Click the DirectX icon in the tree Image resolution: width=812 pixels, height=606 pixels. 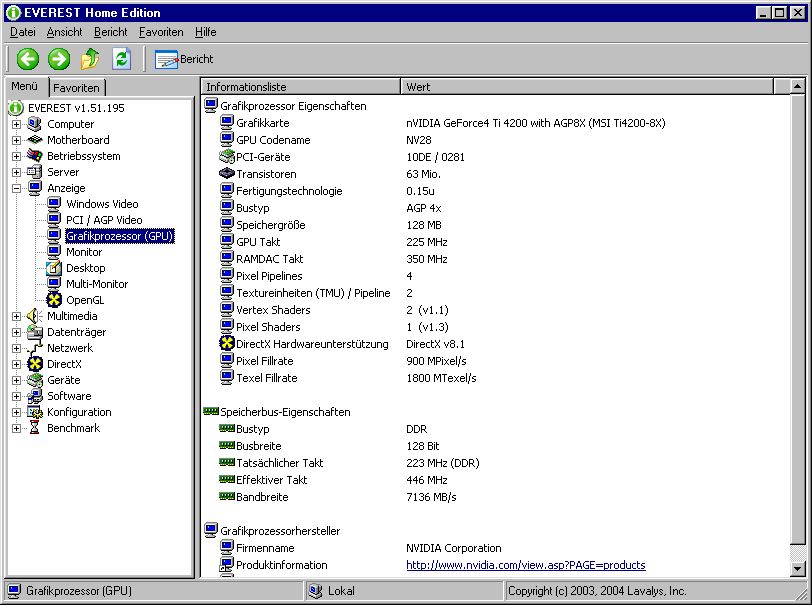[x=35, y=364]
